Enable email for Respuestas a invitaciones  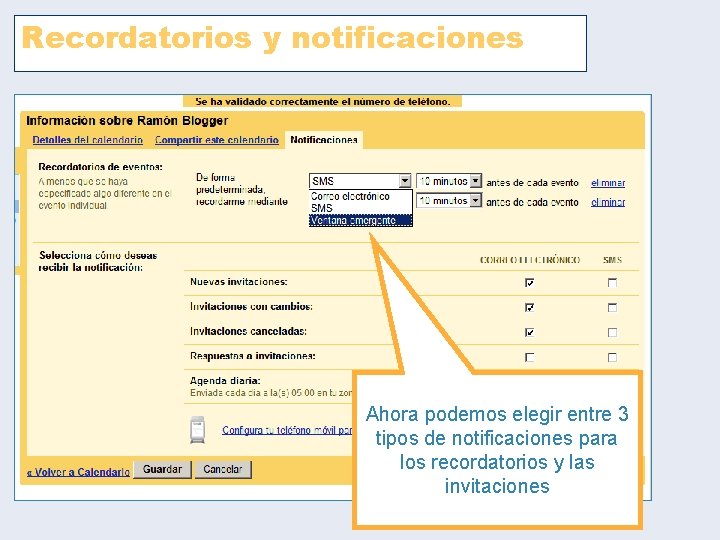[529, 357]
